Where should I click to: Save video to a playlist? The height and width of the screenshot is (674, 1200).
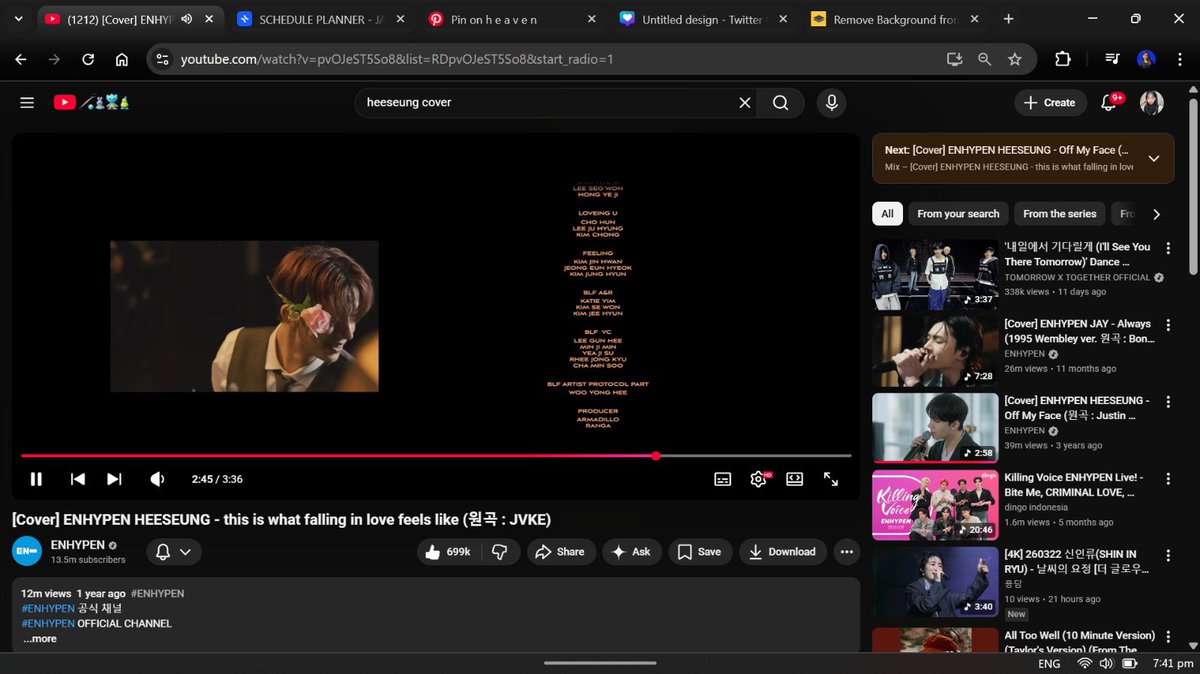tap(700, 552)
